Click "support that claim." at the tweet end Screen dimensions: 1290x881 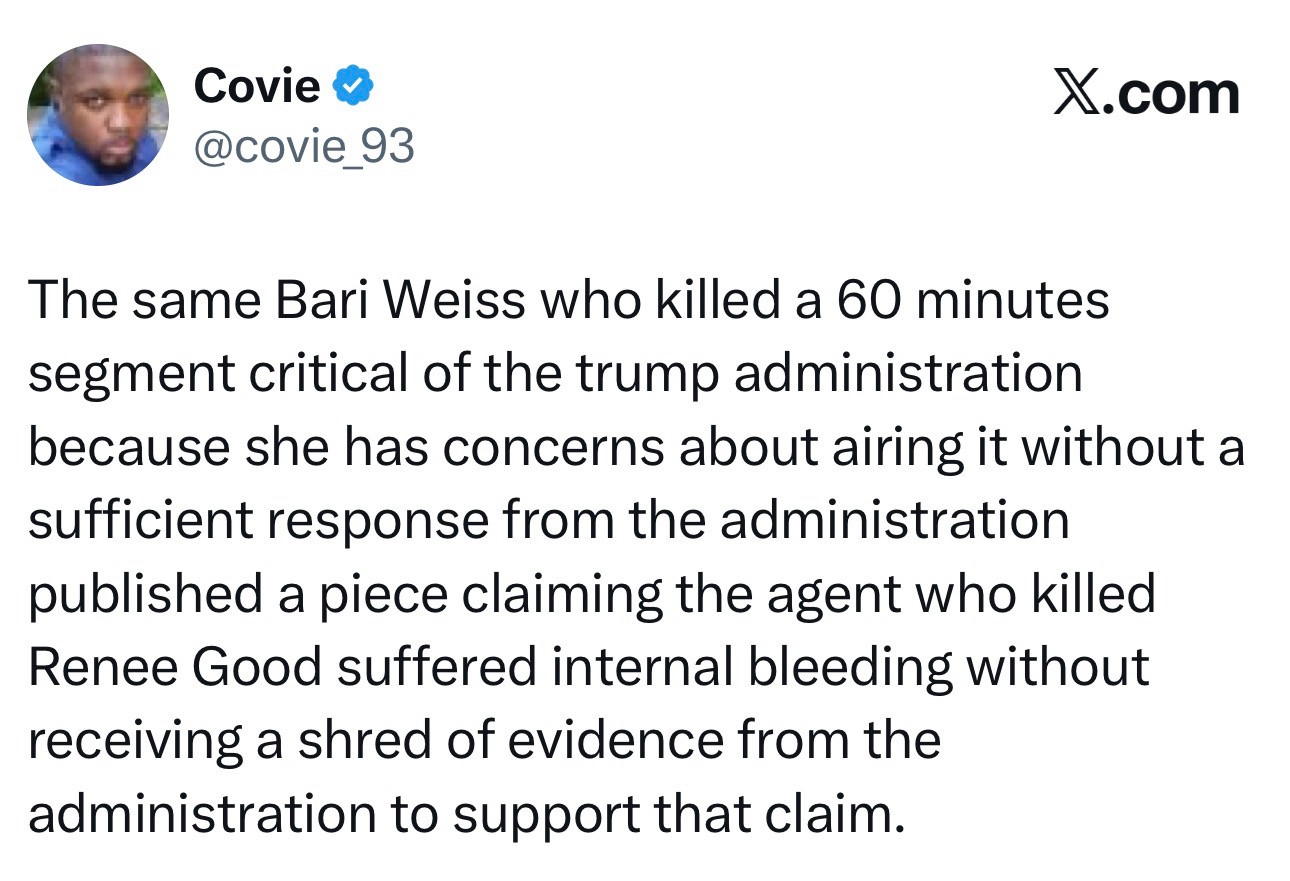[x=675, y=816]
